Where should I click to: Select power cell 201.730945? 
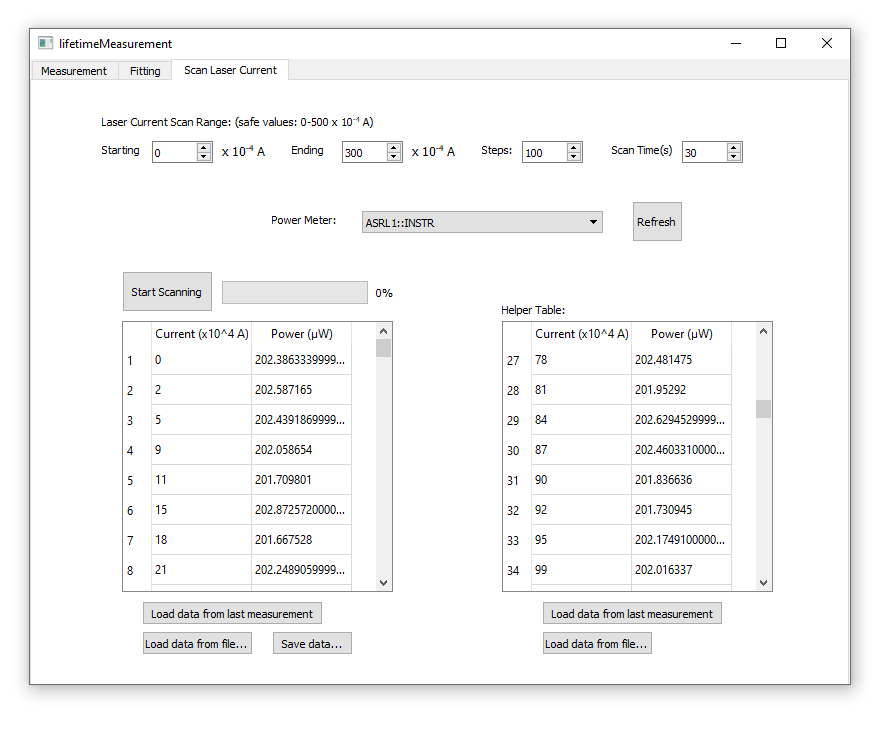[681, 510]
